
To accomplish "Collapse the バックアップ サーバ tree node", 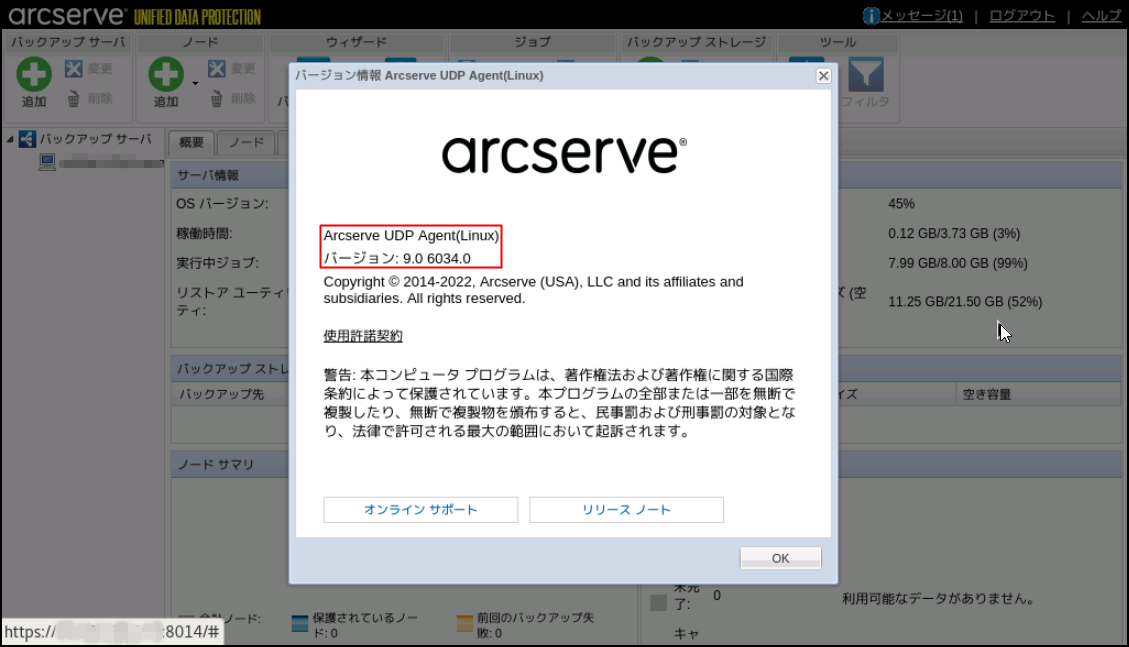I will tap(10, 139).
